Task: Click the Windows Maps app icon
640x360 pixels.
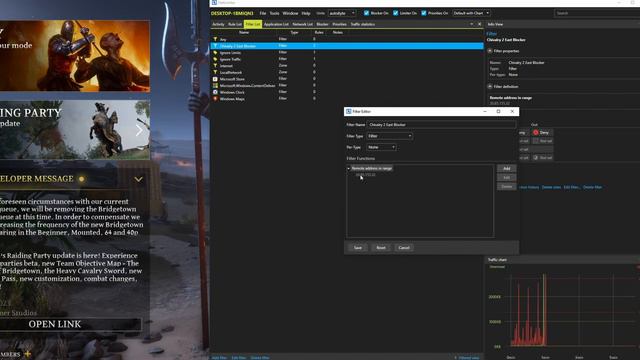Action: coord(215,99)
